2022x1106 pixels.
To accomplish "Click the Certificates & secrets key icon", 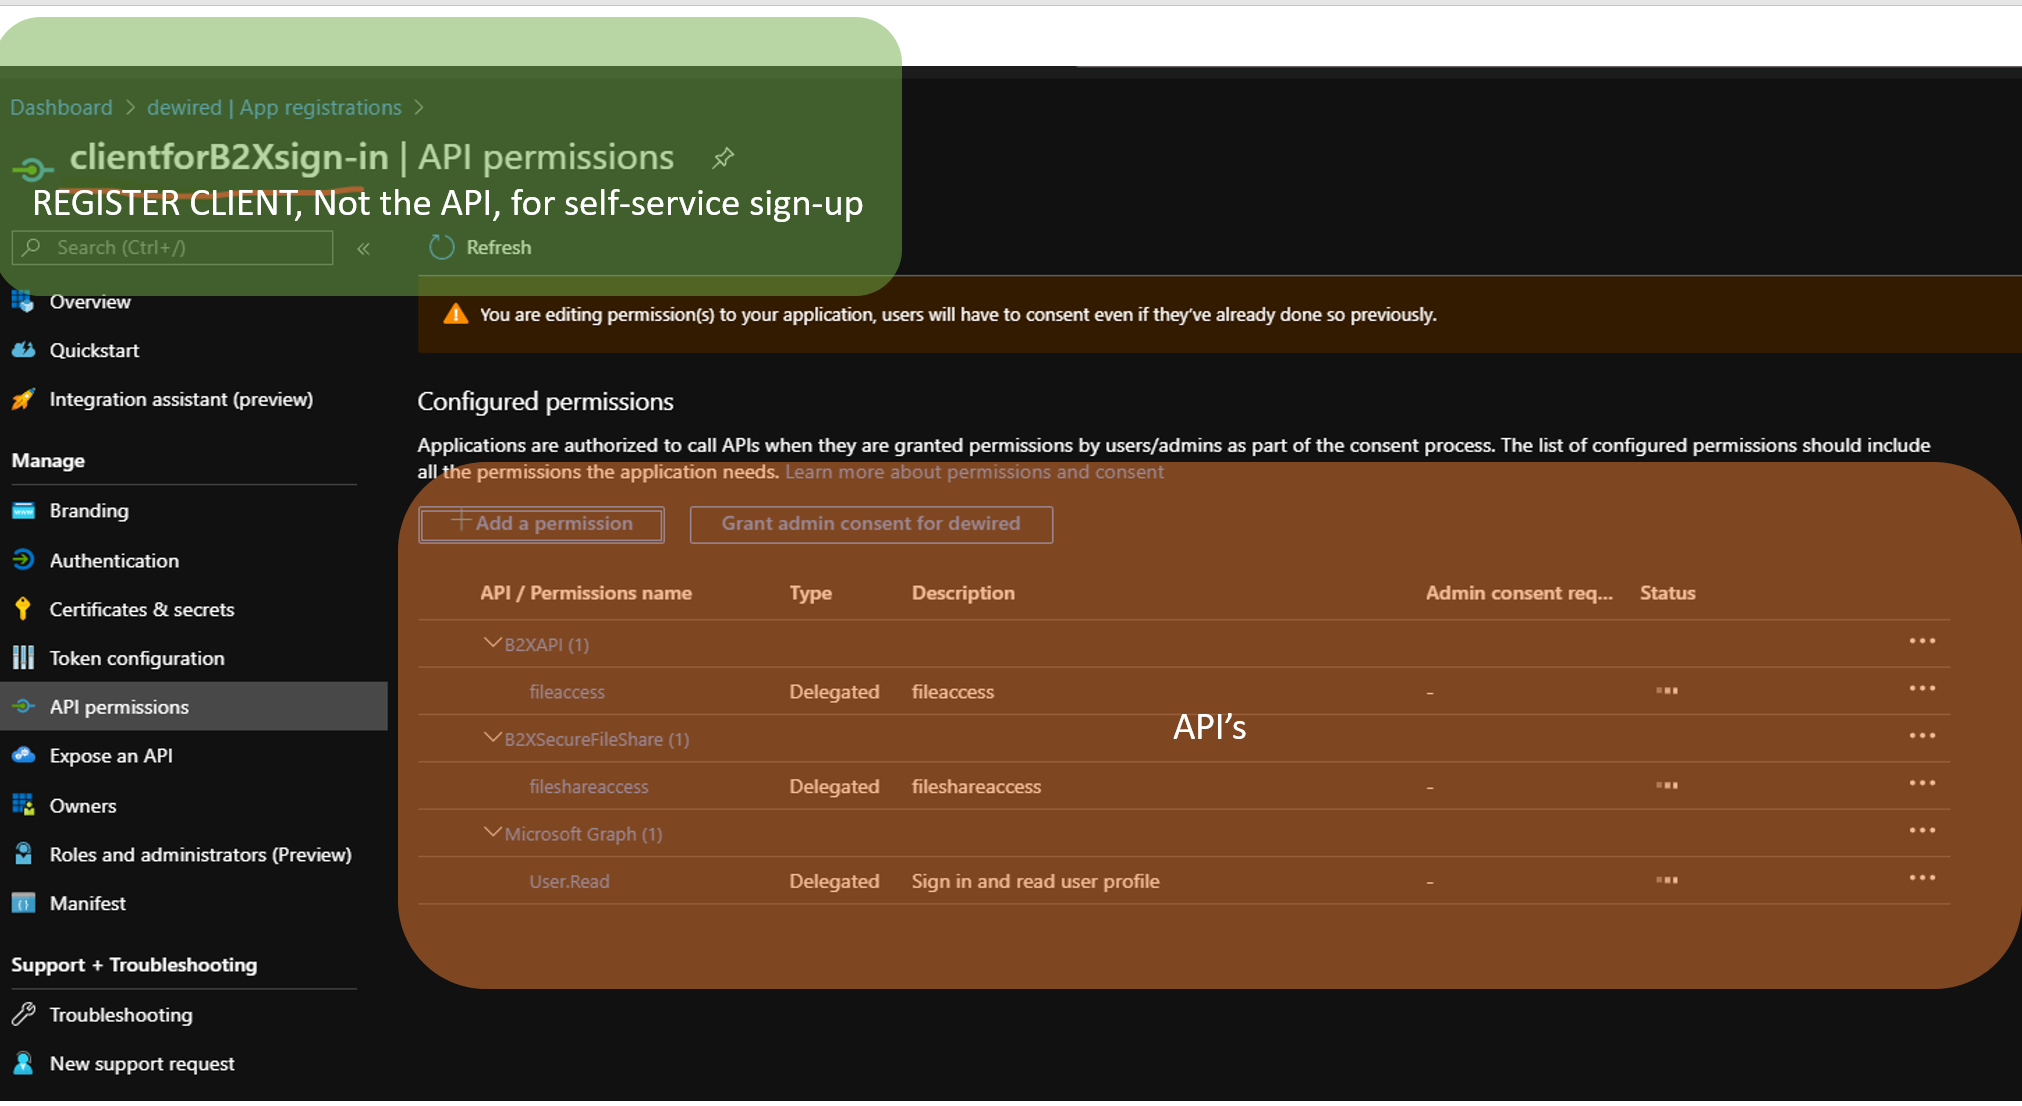I will [23, 609].
